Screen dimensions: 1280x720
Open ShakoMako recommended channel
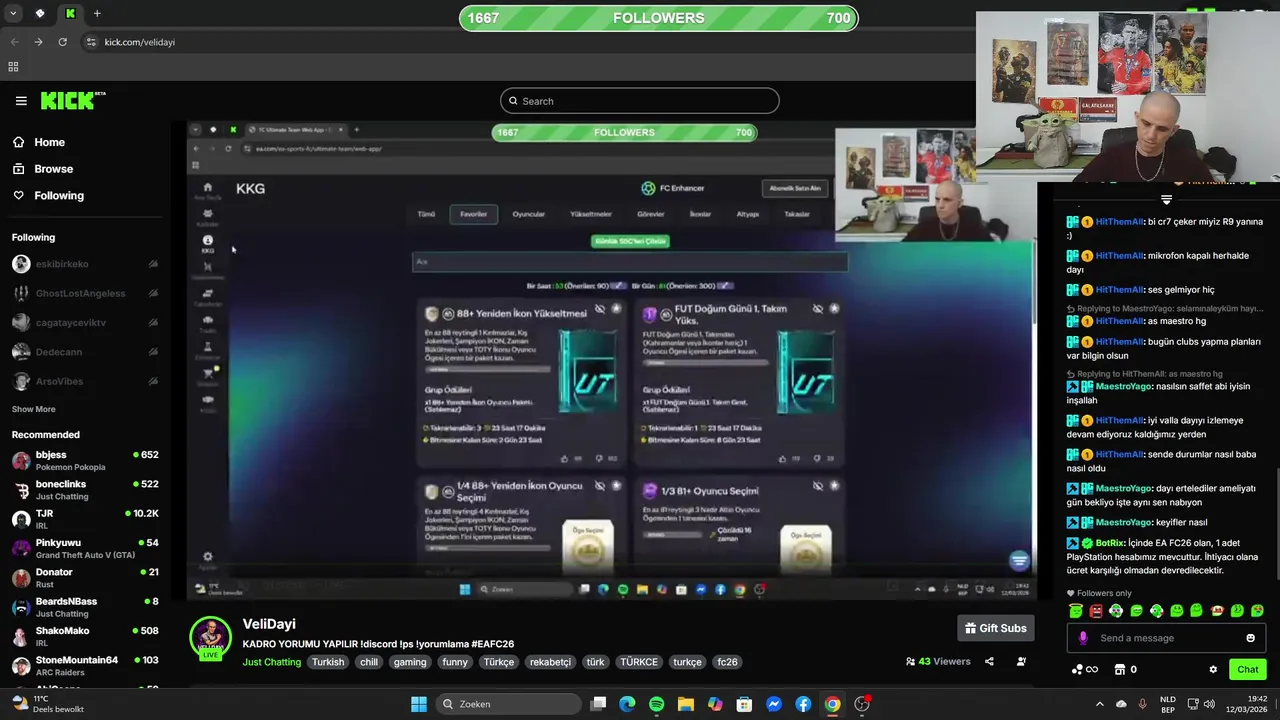(85, 636)
